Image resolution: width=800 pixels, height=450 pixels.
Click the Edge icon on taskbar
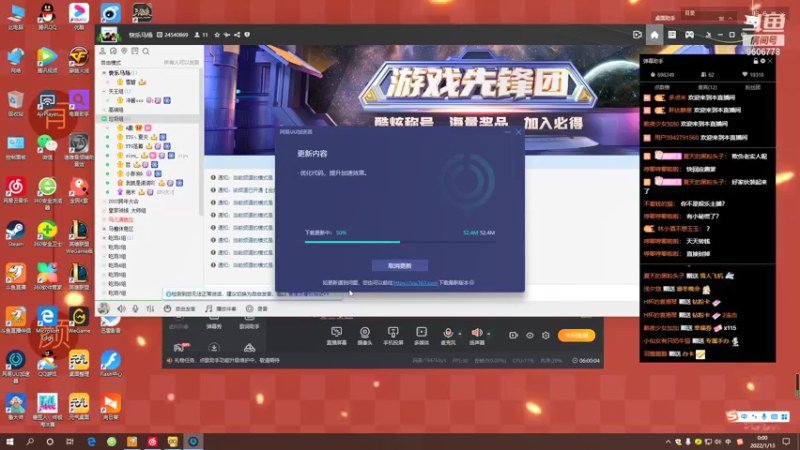(x=91, y=441)
